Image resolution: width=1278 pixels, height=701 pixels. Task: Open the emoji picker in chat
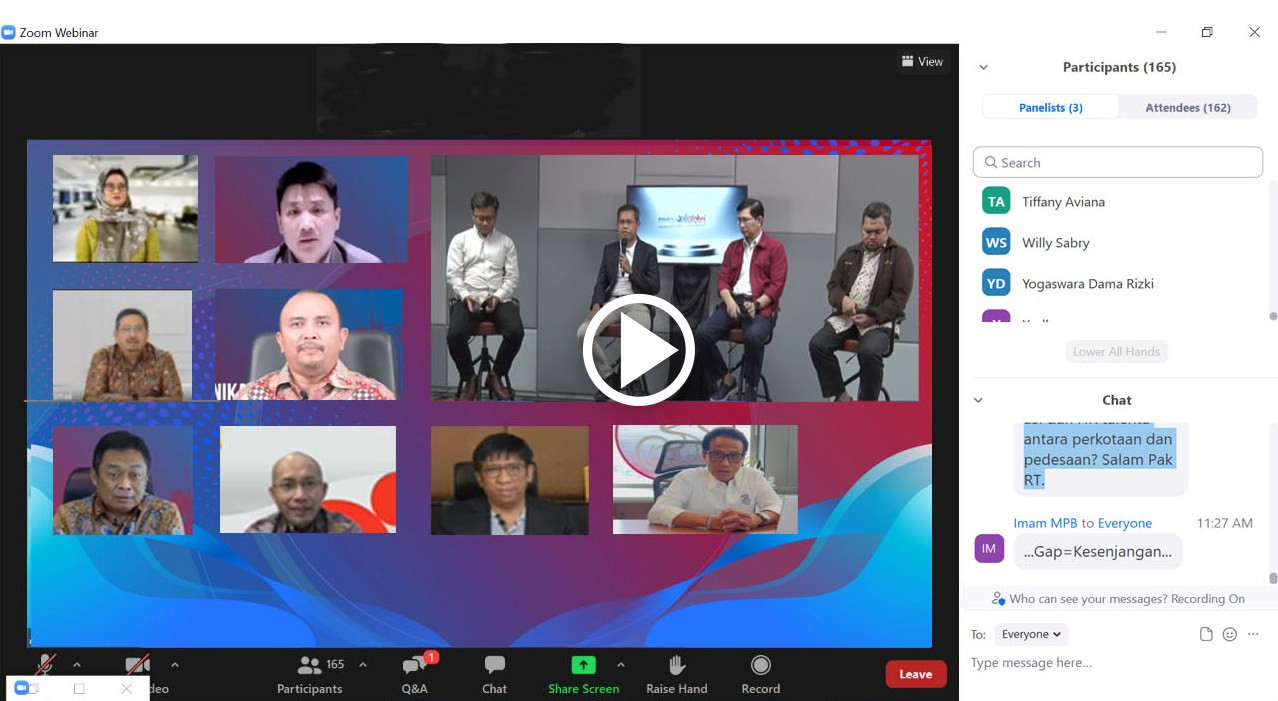[x=1229, y=634]
